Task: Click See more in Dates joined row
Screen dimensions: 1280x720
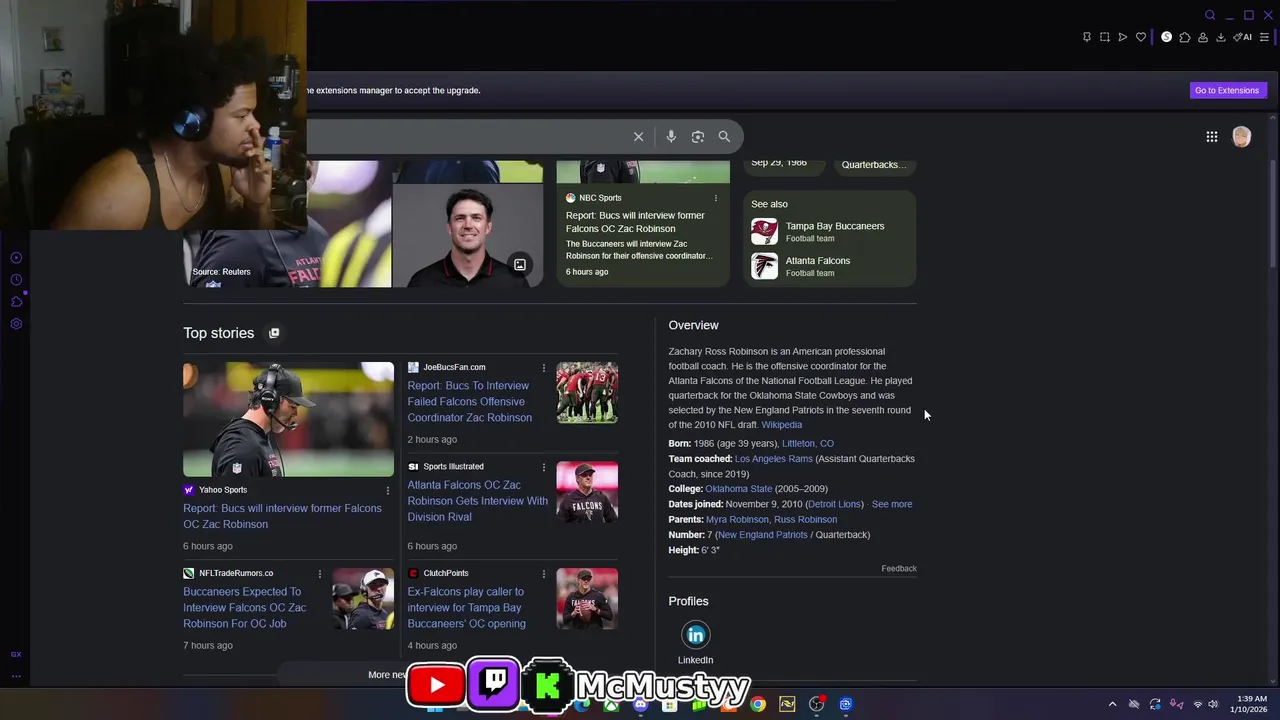Action: click(x=892, y=504)
